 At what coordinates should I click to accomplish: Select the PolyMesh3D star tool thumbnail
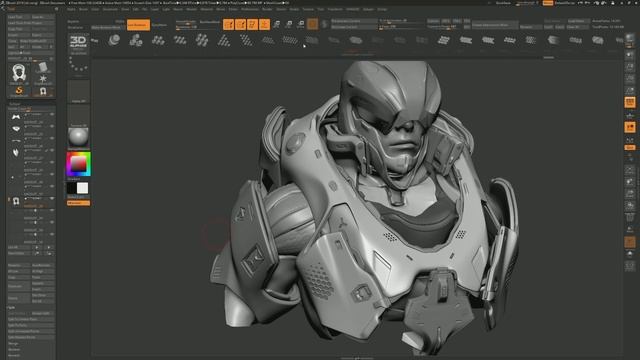(43, 79)
